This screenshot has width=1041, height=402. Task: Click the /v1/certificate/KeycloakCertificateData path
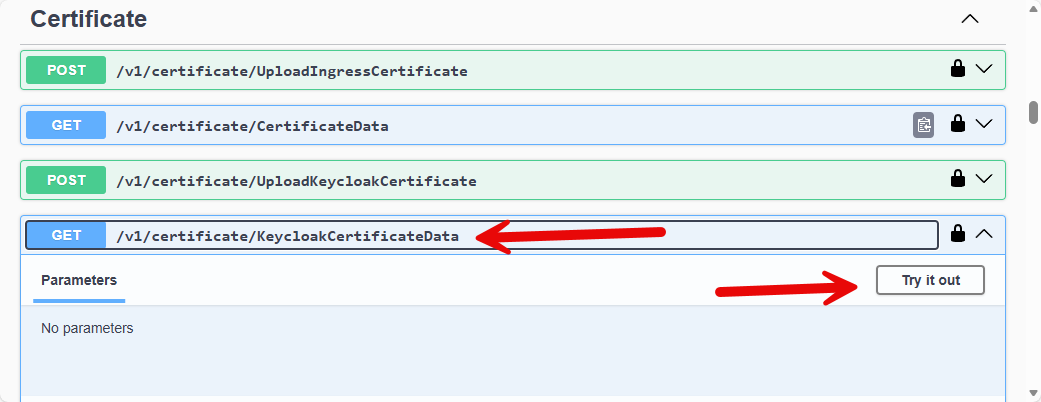click(288, 236)
